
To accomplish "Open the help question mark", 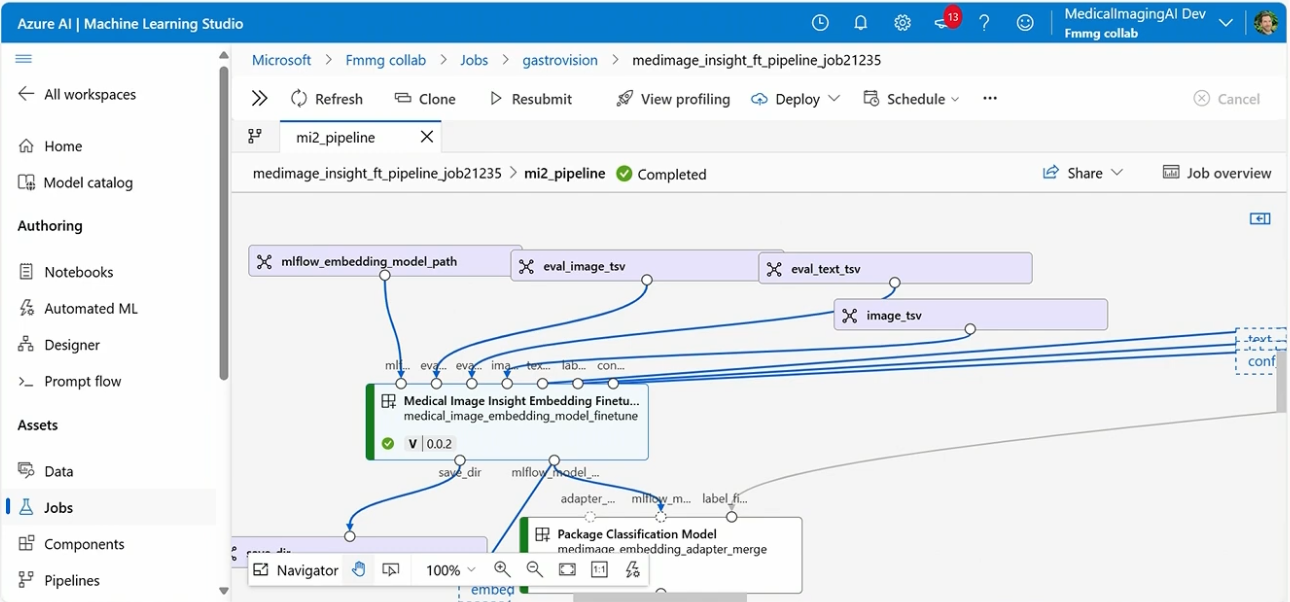I will point(984,23).
